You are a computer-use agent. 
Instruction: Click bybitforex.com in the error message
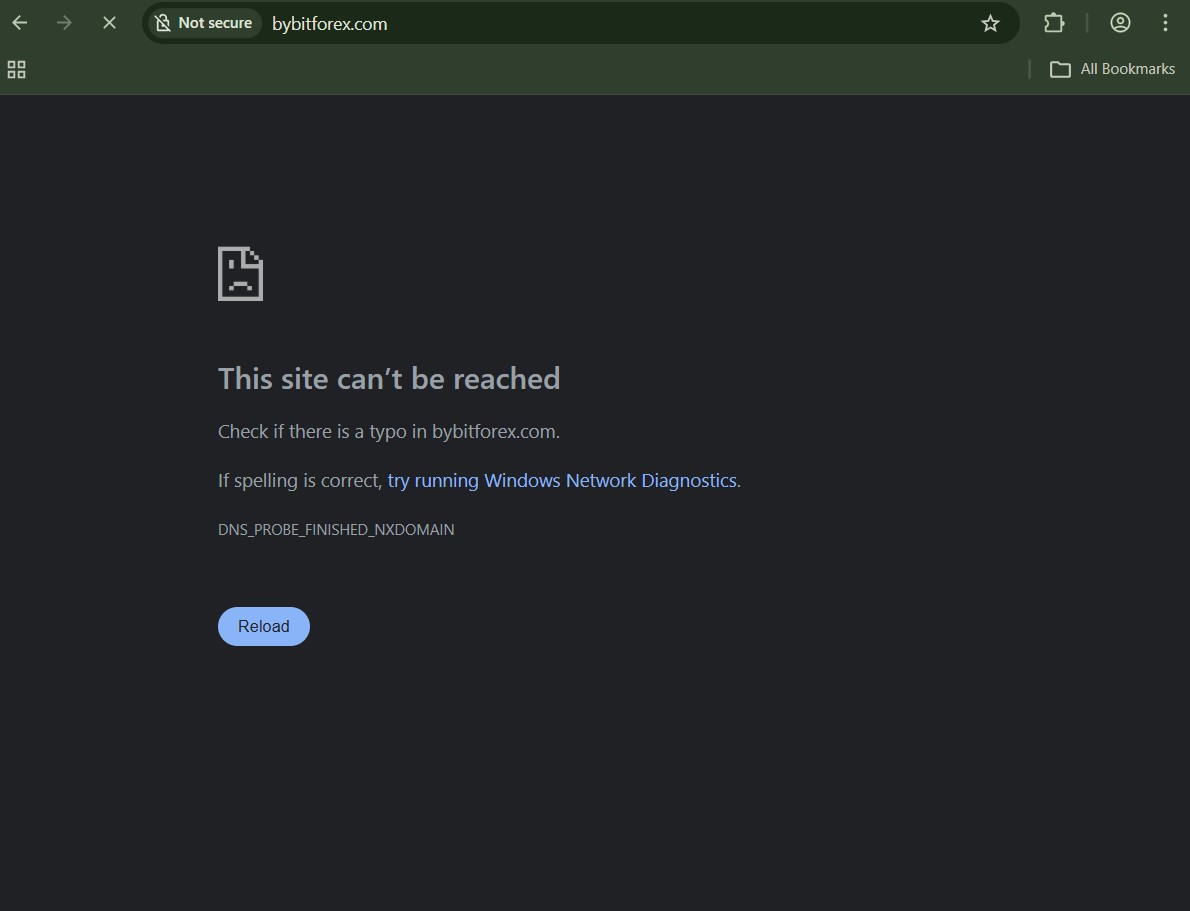click(494, 432)
